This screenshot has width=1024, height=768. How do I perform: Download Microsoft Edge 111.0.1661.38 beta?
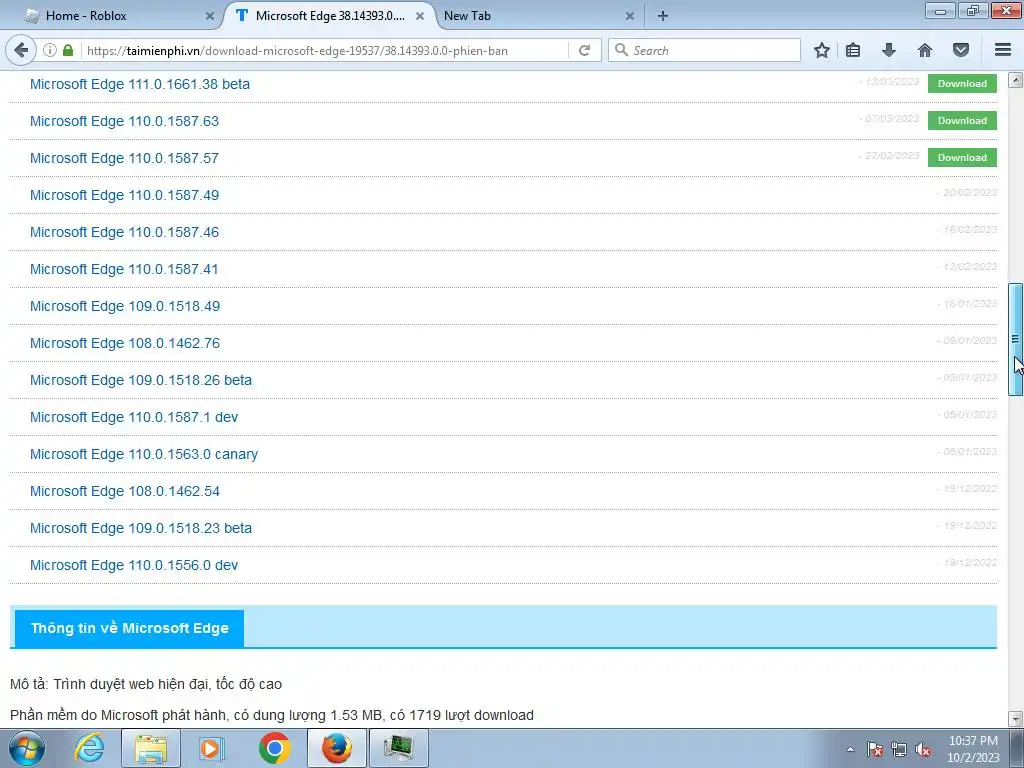point(962,84)
